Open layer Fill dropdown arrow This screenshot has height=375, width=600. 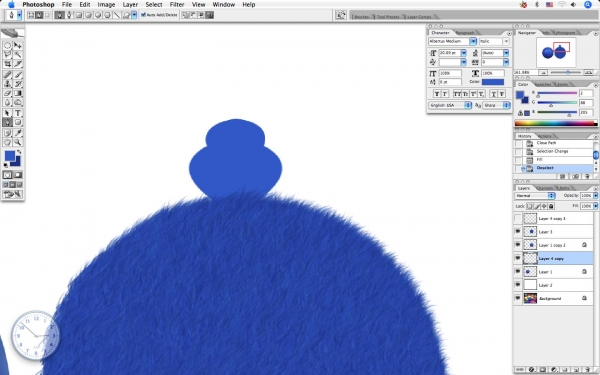click(595, 206)
